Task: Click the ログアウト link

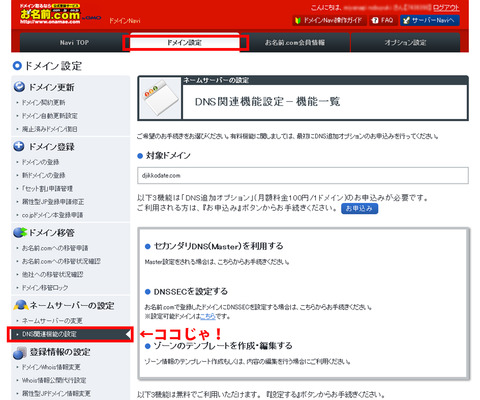Action: tap(446, 8)
